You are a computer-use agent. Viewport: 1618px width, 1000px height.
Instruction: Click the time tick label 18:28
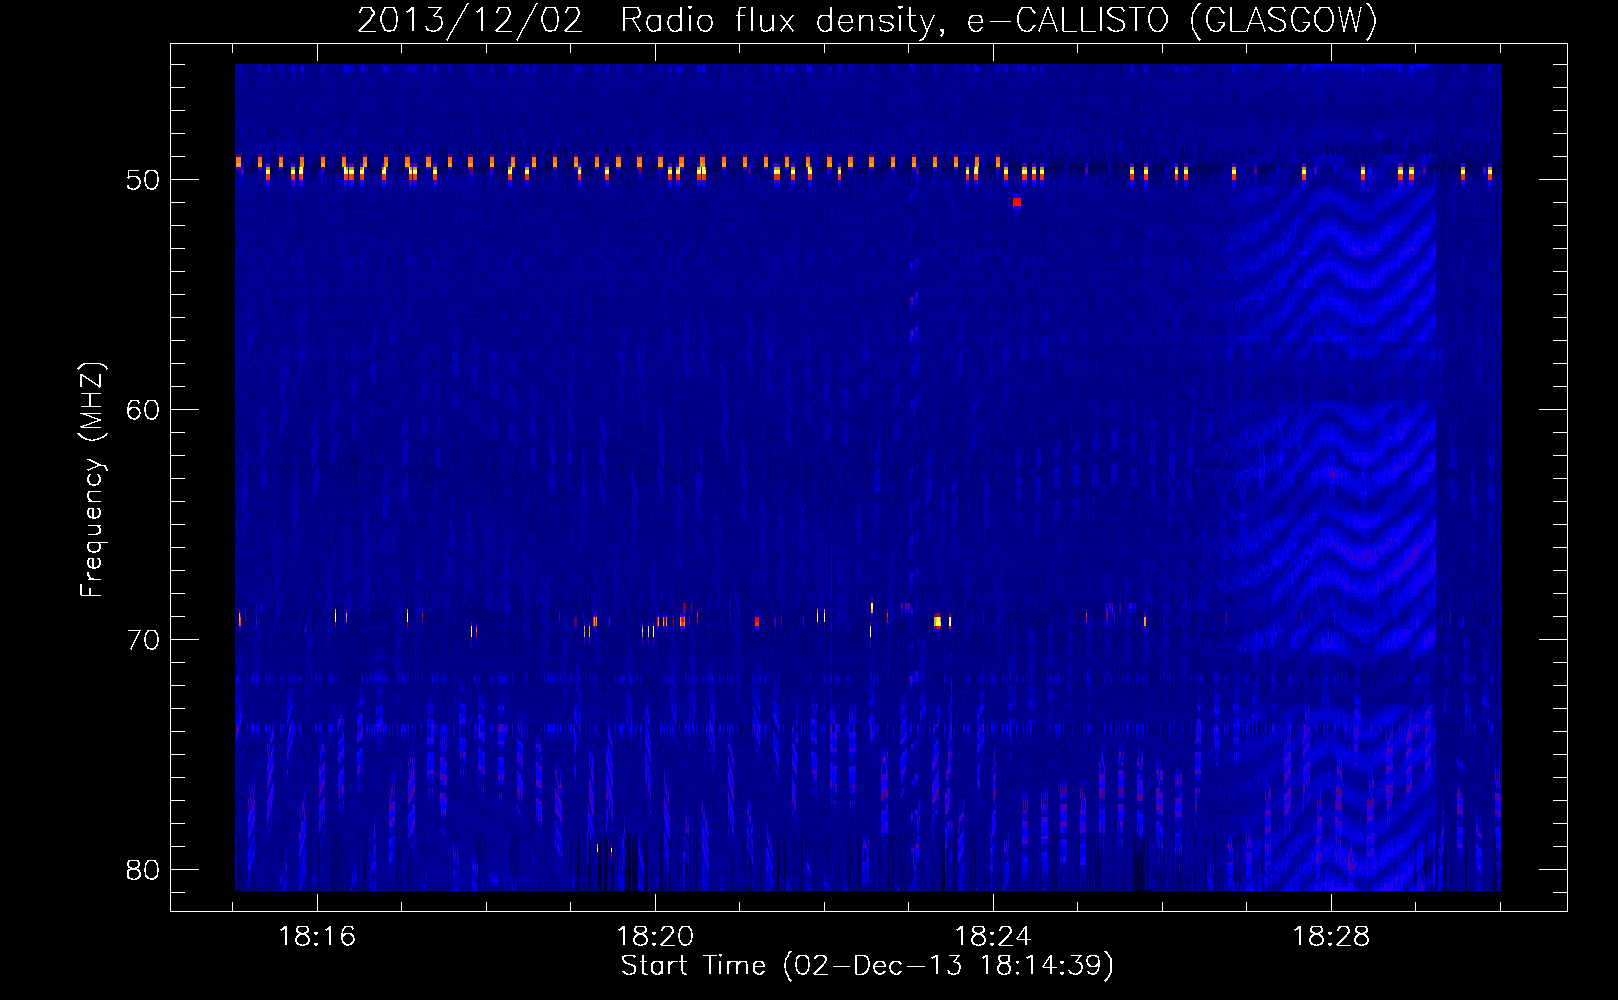[1331, 937]
